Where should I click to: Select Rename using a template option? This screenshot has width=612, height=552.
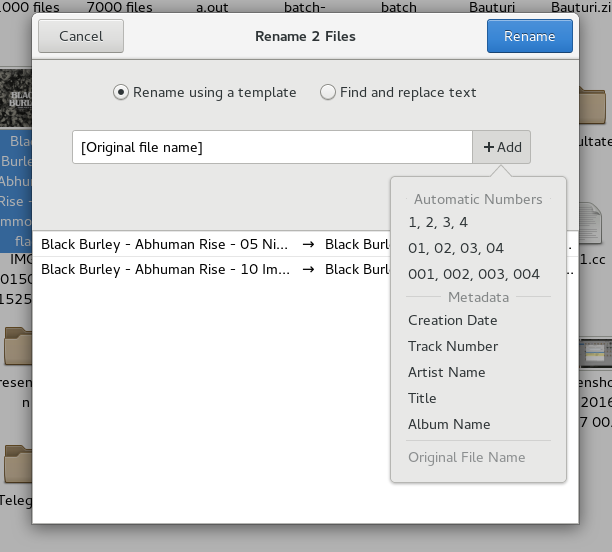pos(122,92)
